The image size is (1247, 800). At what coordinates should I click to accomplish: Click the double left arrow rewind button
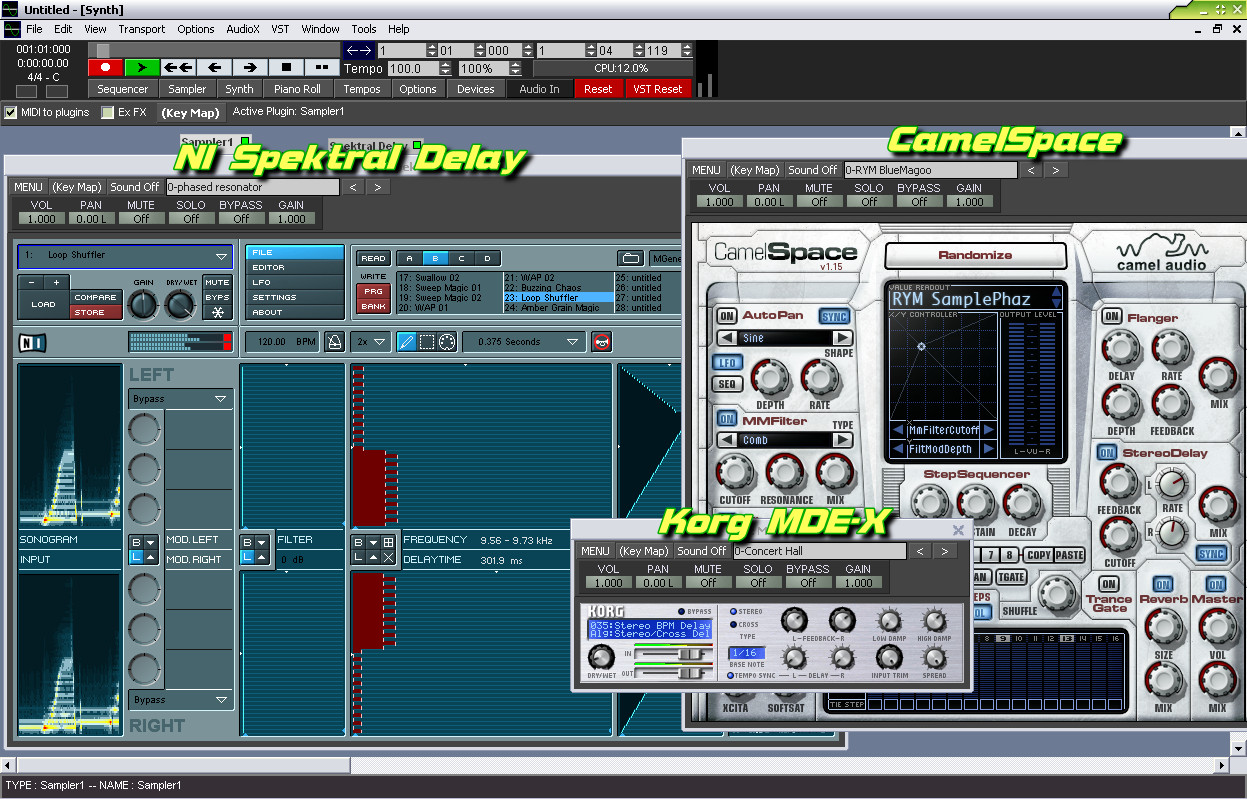click(x=178, y=68)
